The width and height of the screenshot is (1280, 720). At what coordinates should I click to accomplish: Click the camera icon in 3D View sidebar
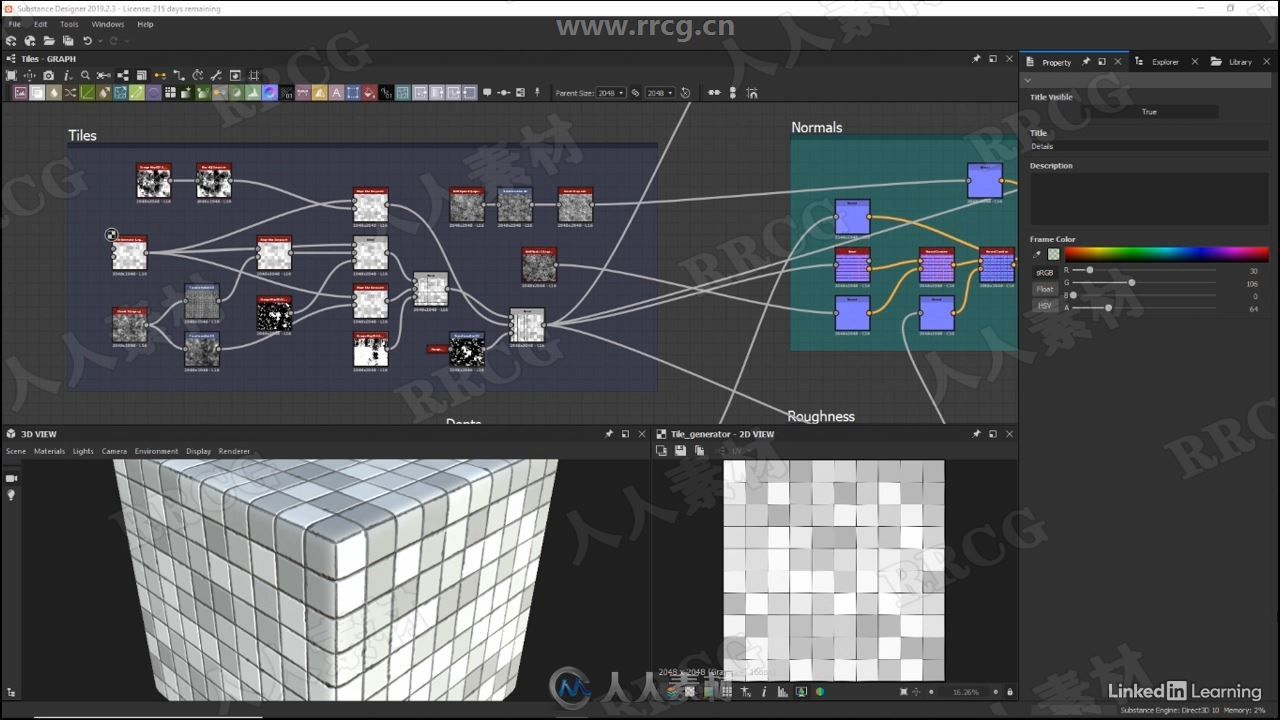pos(11,479)
